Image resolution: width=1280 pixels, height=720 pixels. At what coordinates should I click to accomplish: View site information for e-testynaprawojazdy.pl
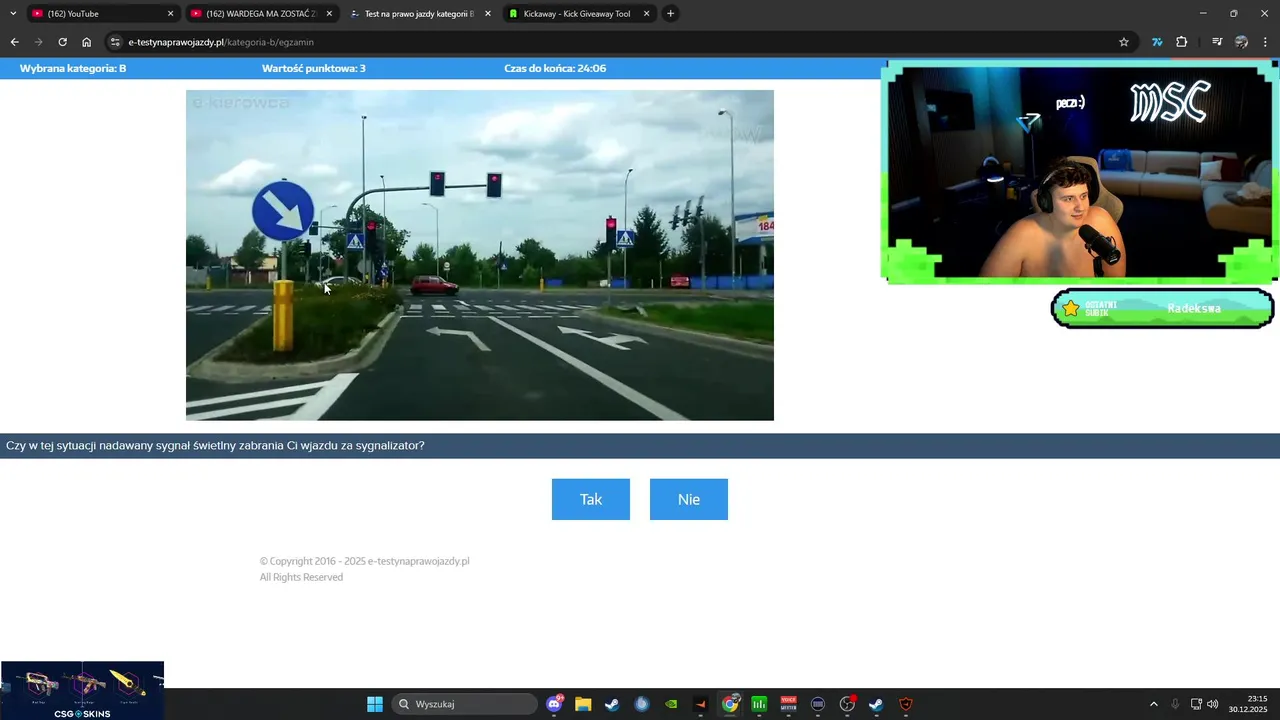click(115, 42)
